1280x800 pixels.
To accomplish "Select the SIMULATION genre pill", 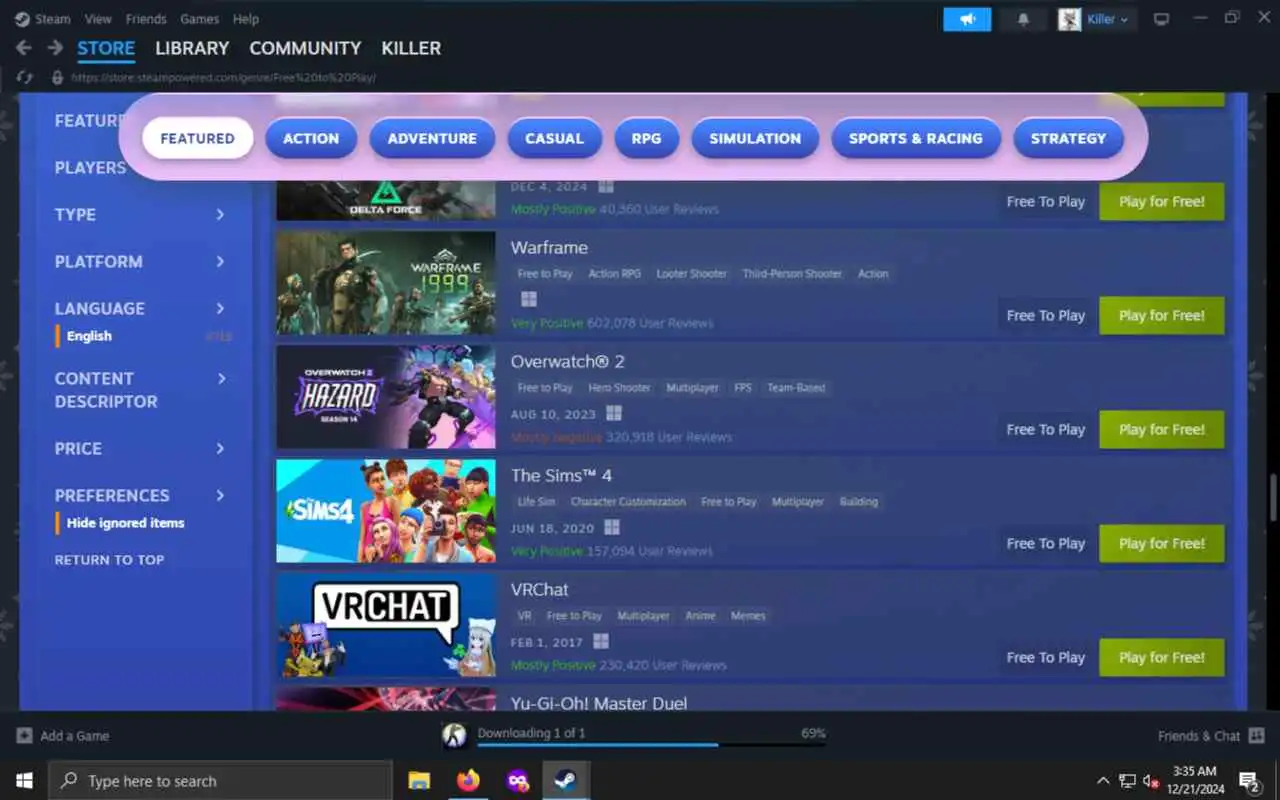I will click(755, 139).
